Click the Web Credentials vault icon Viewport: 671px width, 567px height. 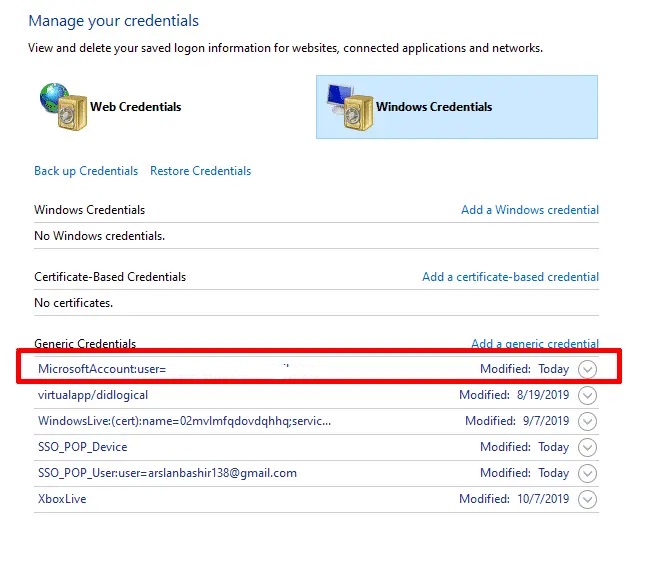62,106
